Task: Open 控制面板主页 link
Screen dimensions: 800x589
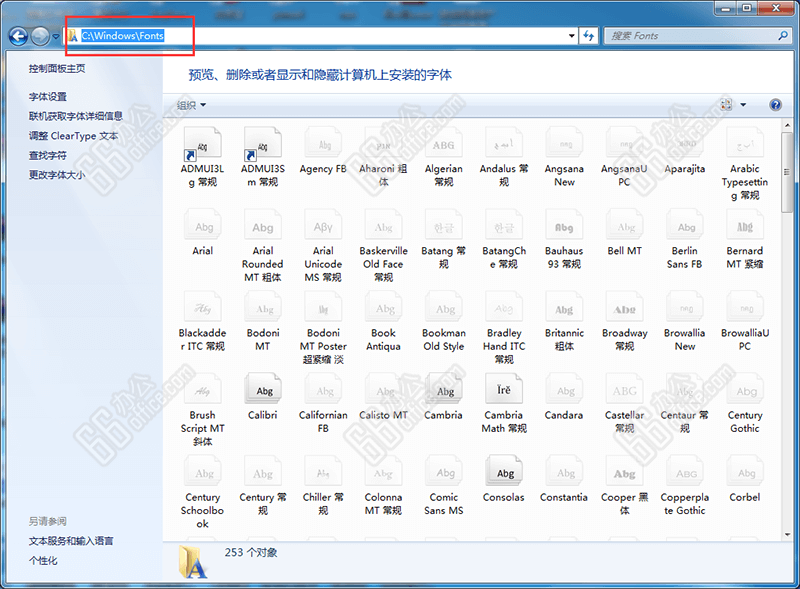Action: 57,68
